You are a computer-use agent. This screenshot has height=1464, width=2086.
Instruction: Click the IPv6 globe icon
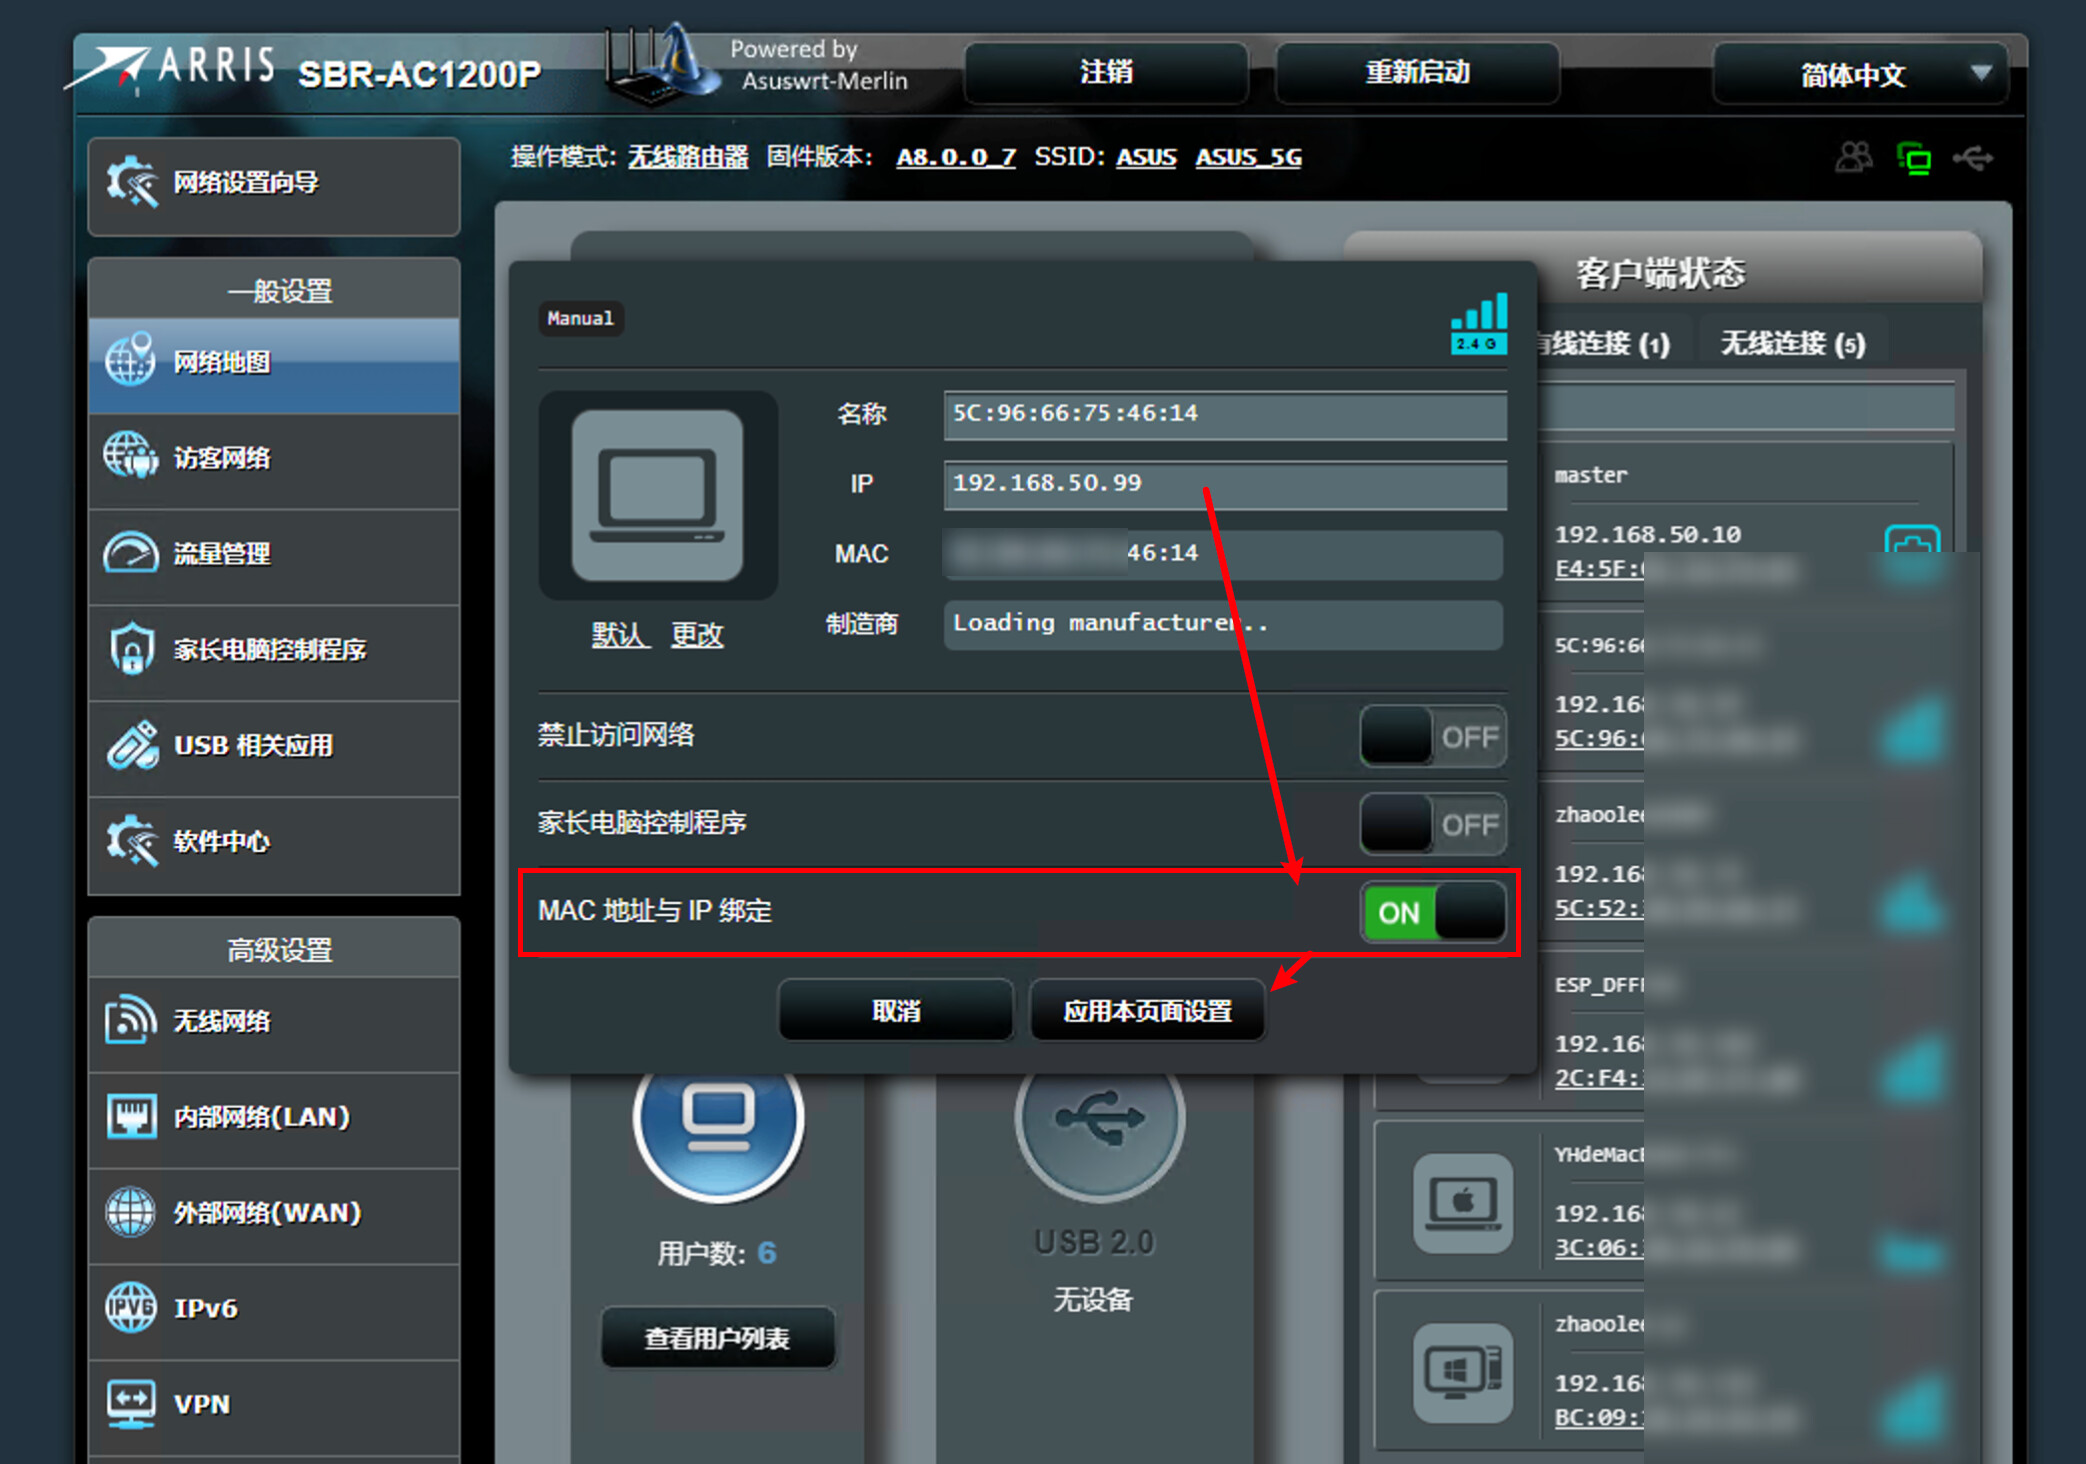[x=131, y=1308]
